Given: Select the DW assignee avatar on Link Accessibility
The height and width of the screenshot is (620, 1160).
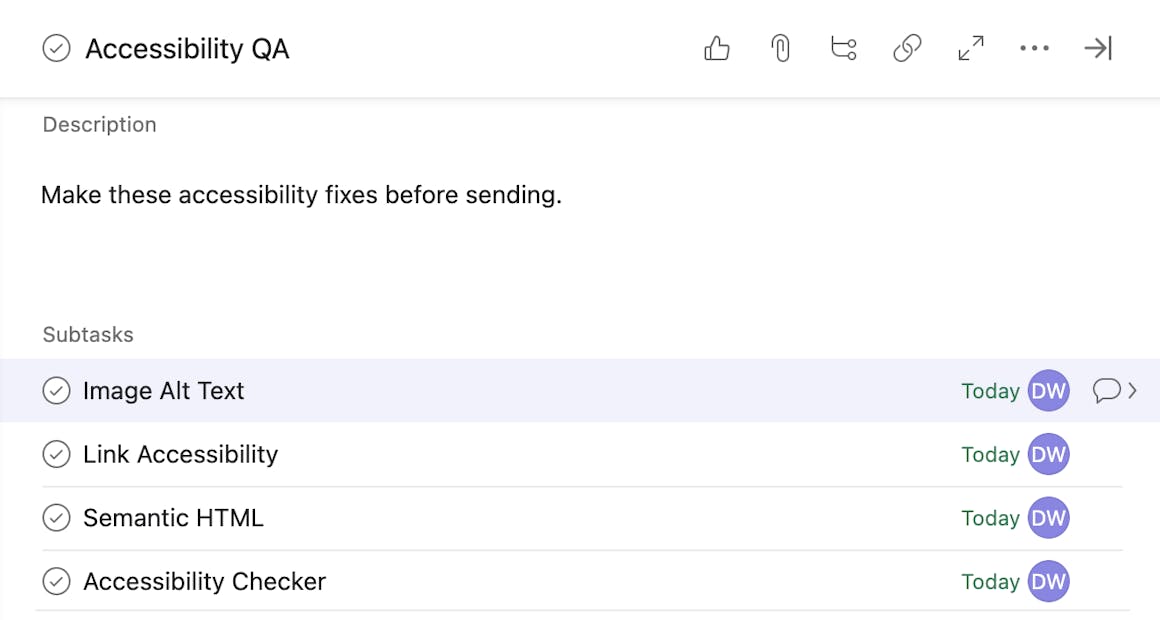Looking at the screenshot, I should pos(1048,454).
